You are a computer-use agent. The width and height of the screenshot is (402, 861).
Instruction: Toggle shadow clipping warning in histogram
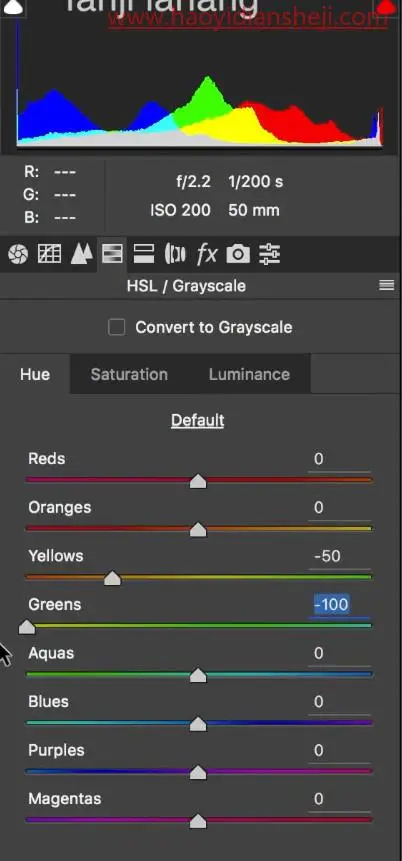tap(12, 7)
